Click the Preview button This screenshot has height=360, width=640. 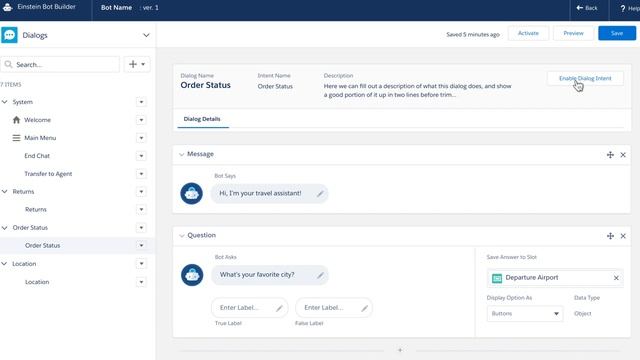[x=573, y=33]
